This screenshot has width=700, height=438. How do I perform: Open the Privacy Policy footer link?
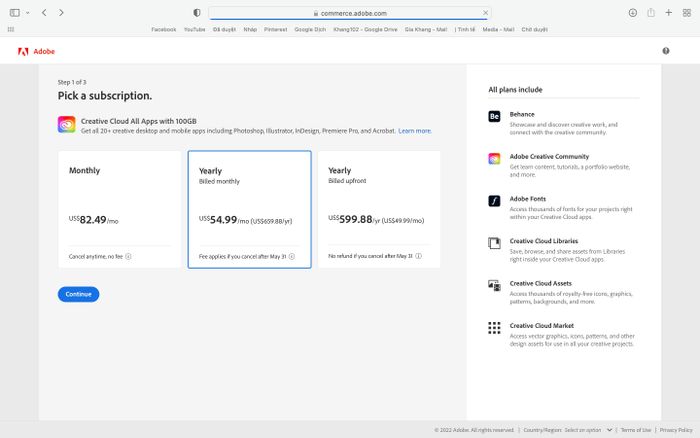(676, 430)
